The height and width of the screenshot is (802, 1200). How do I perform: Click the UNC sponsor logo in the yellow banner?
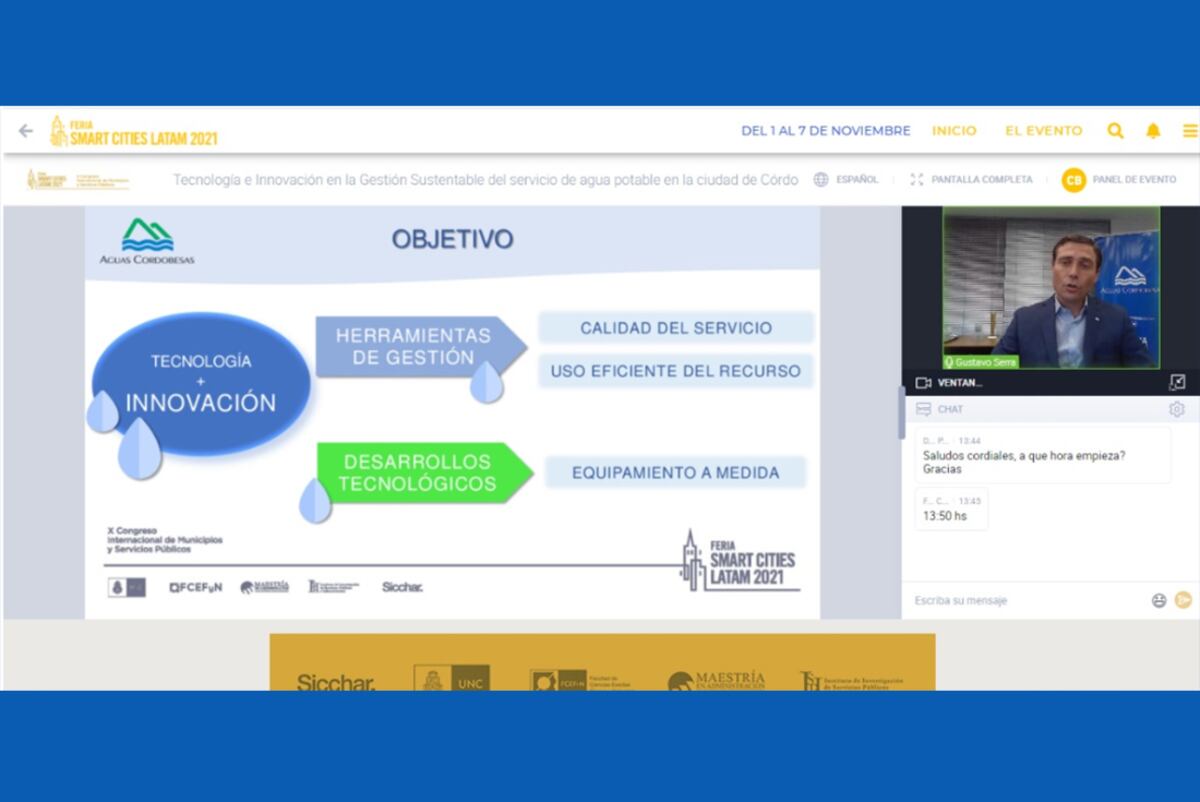452,678
